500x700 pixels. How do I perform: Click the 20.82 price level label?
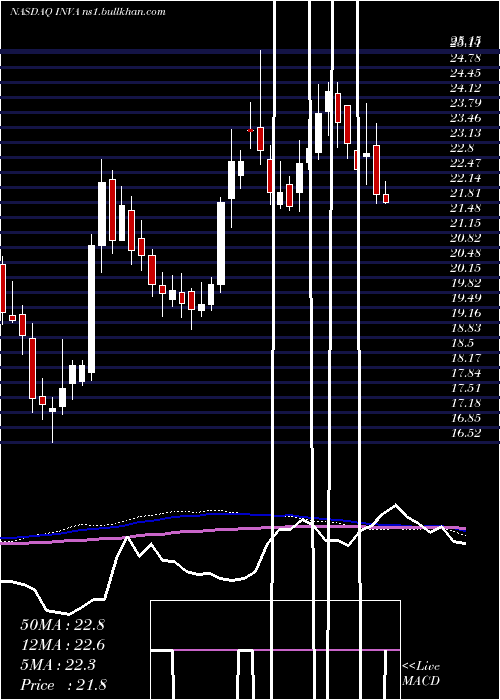466,238
